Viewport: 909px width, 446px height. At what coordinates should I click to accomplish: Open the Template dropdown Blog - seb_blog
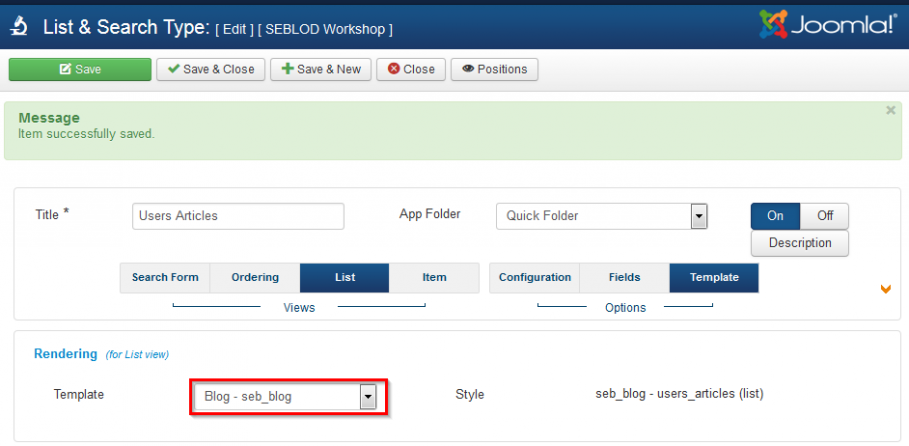click(286, 397)
